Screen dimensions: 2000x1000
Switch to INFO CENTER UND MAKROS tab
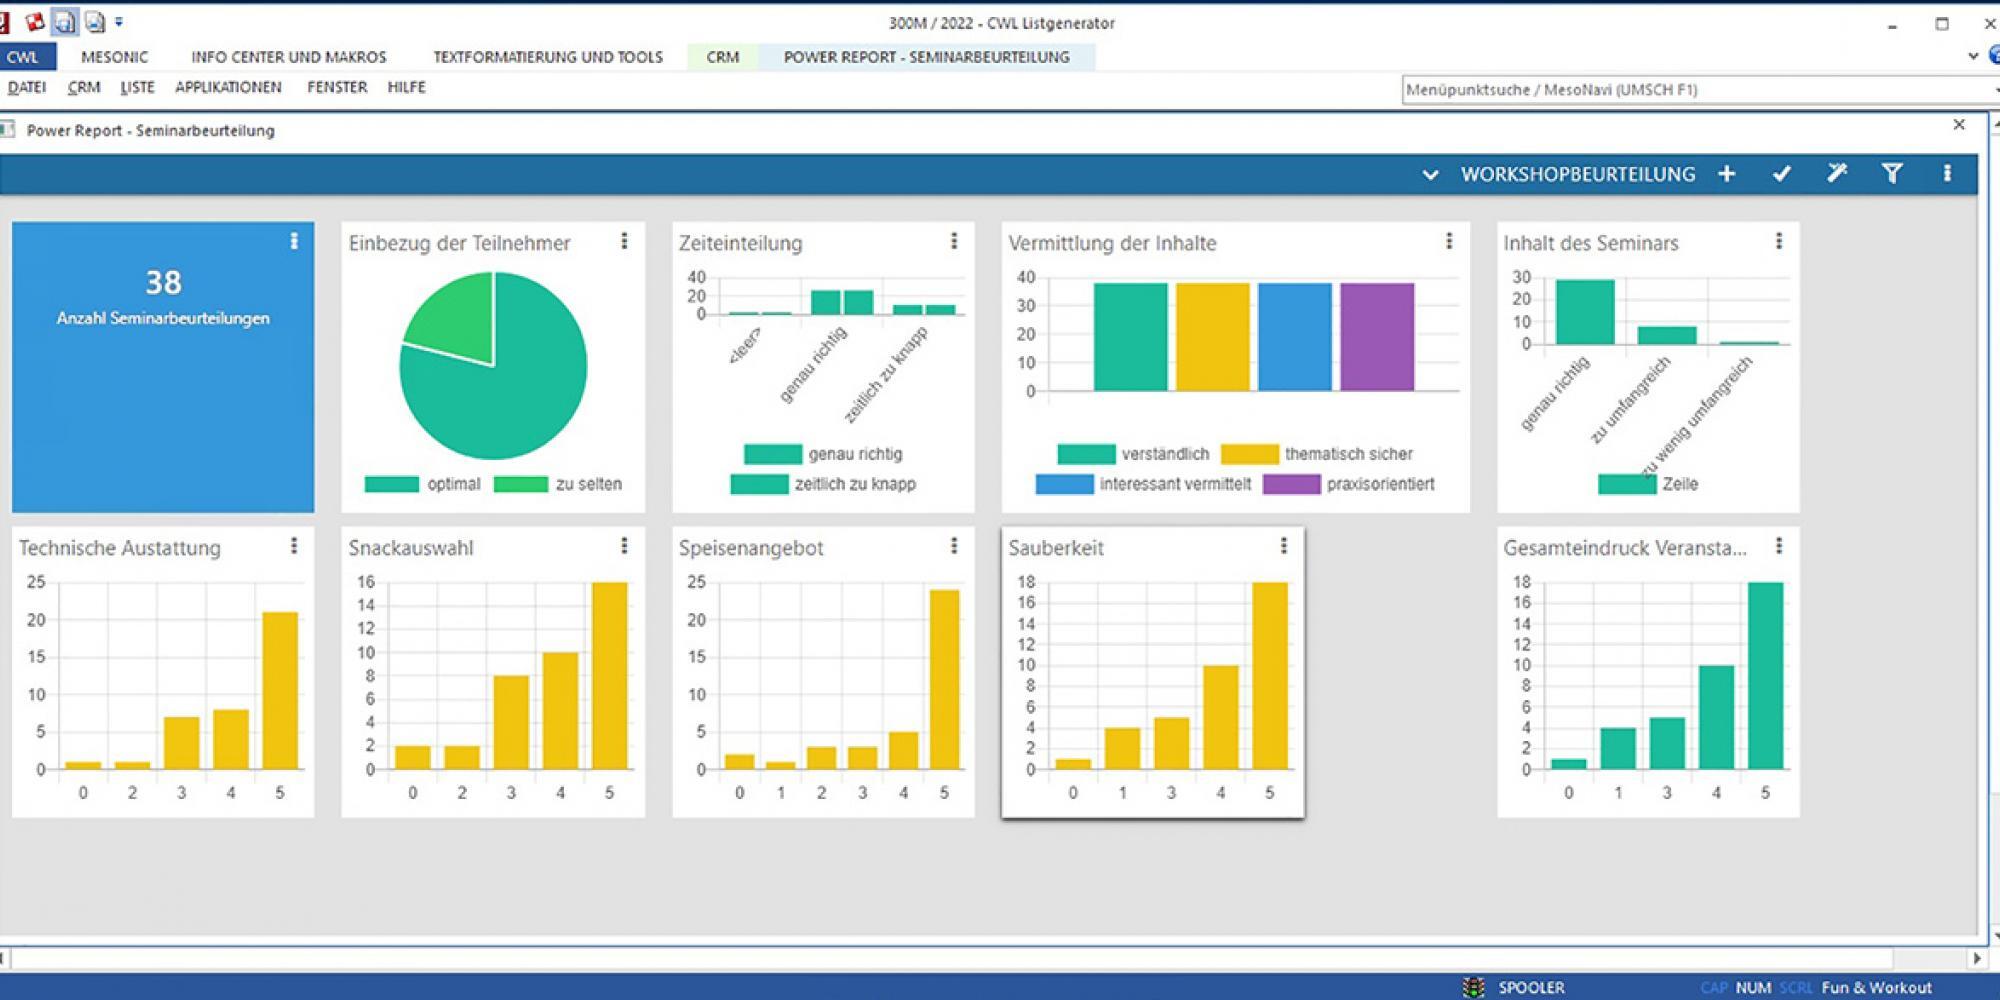[x=289, y=57]
